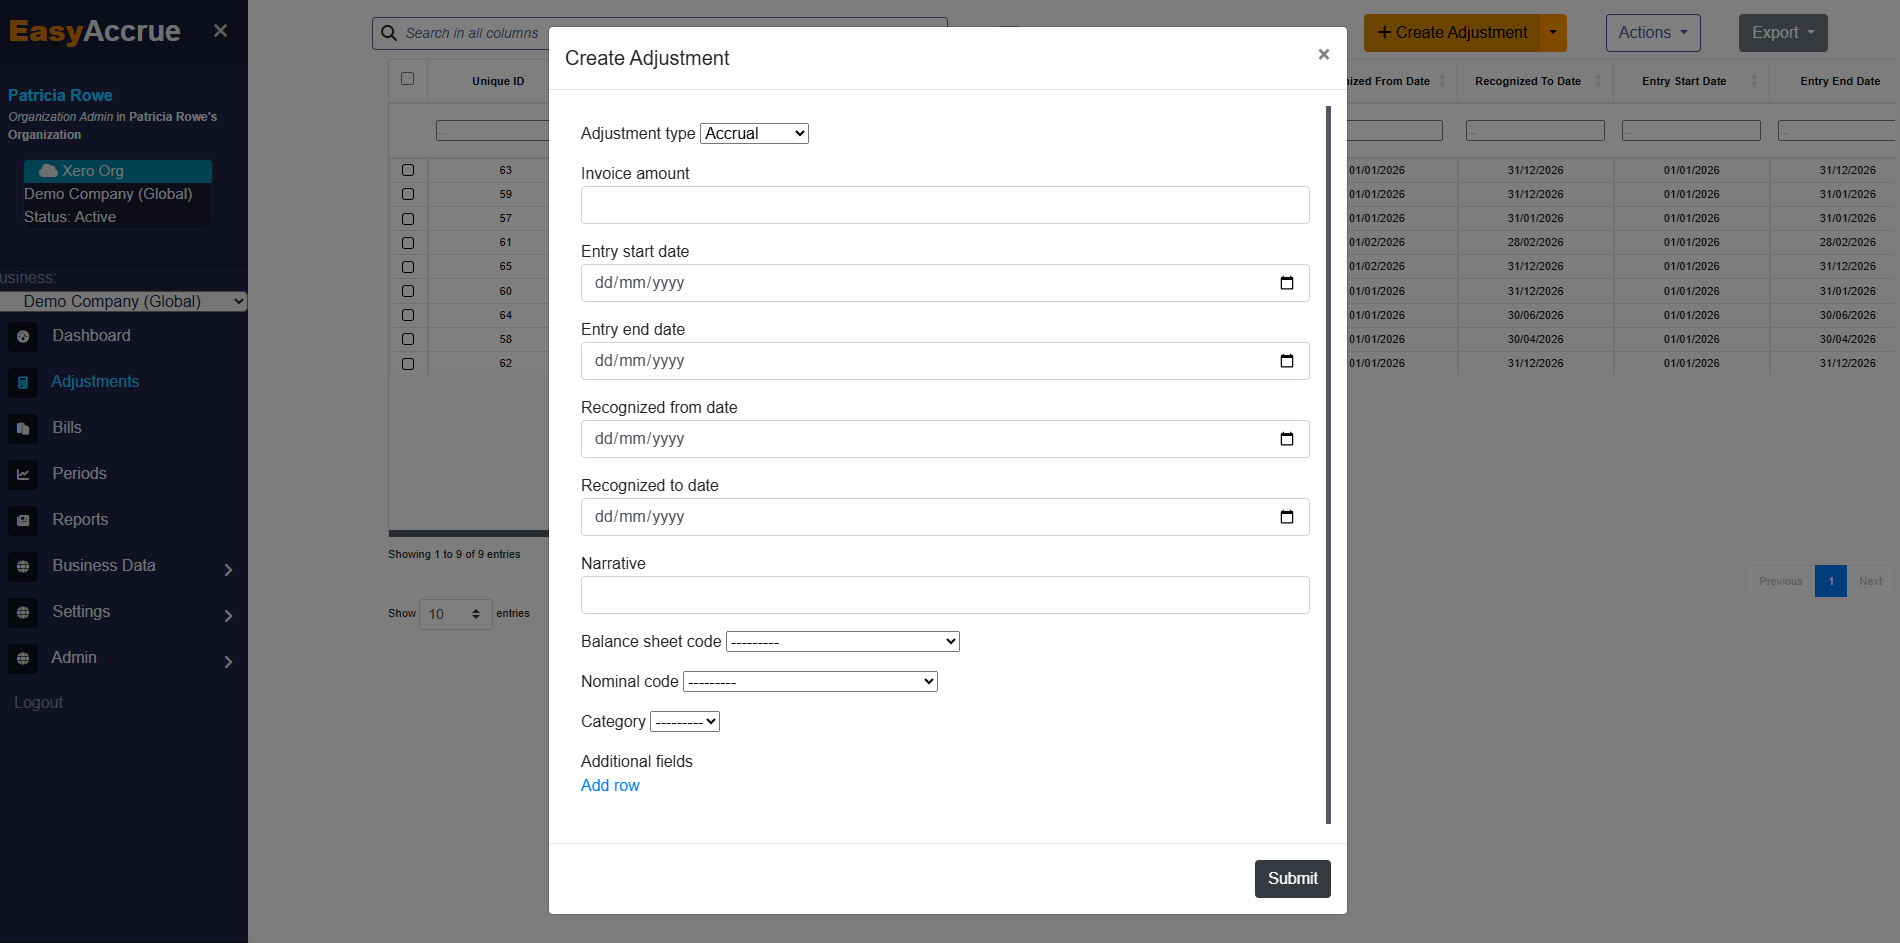
Task: Open calendar picker for Recognized to date
Action: [1287, 517]
